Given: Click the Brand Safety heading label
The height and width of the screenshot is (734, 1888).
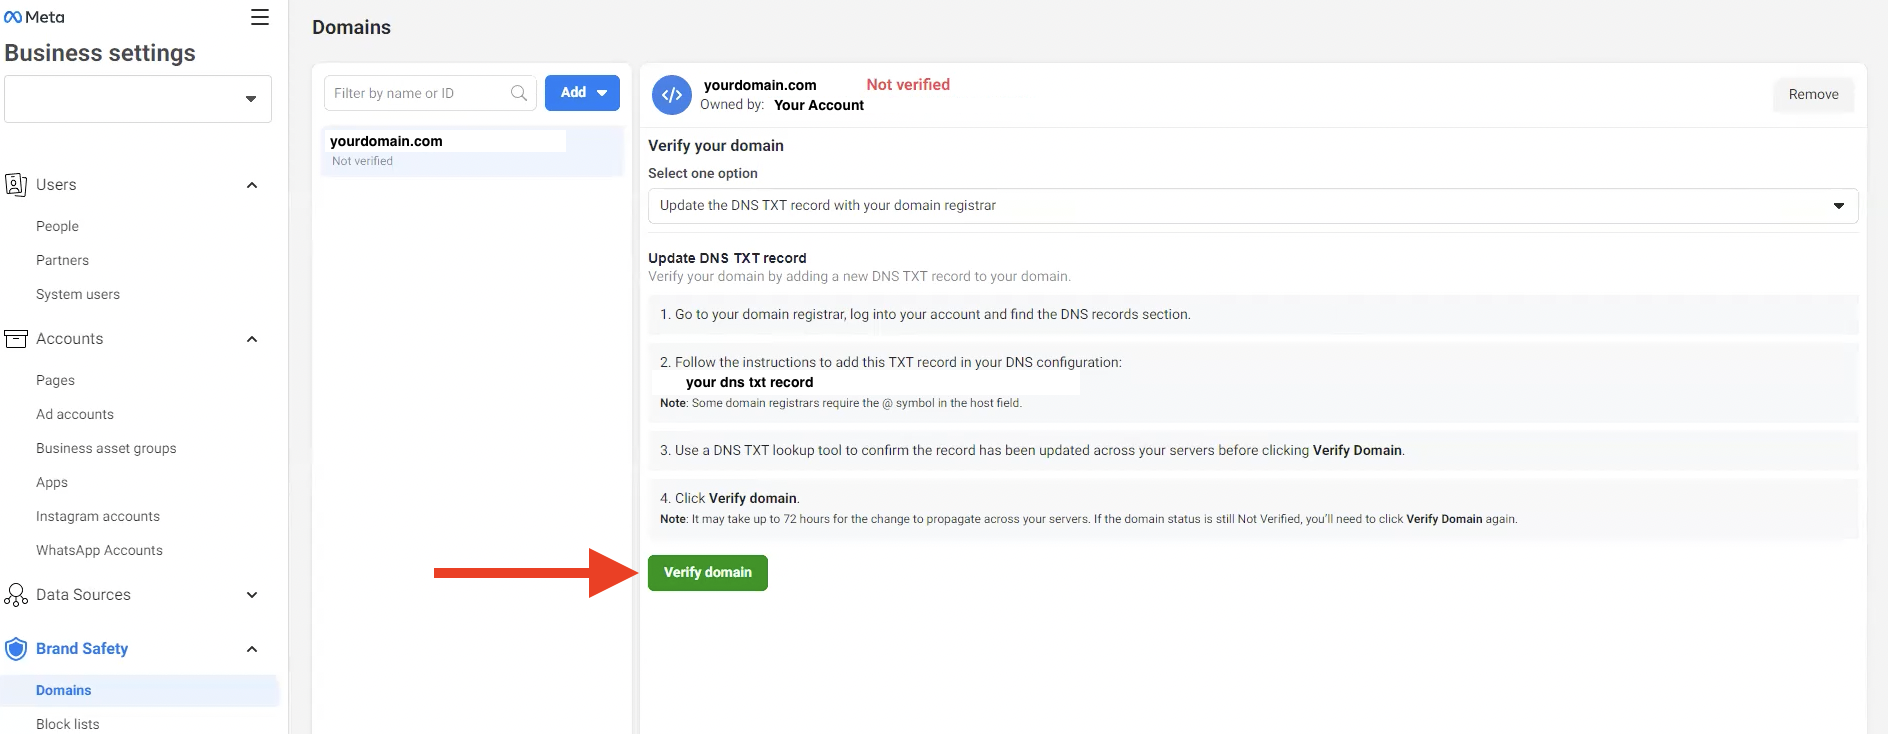Looking at the screenshot, I should (x=82, y=649).
